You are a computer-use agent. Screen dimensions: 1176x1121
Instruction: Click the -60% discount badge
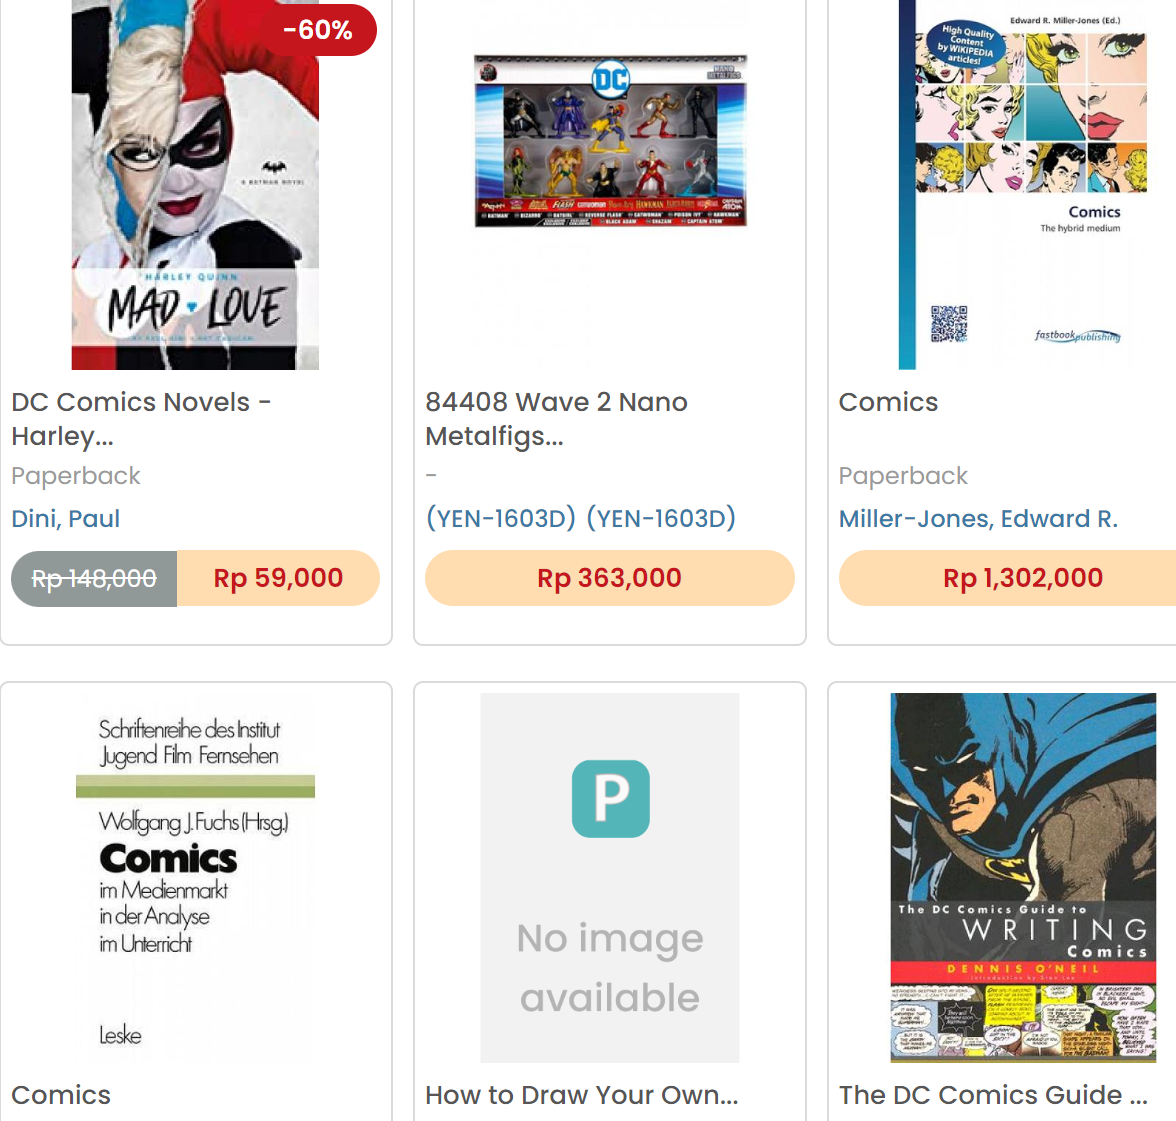[x=318, y=30]
